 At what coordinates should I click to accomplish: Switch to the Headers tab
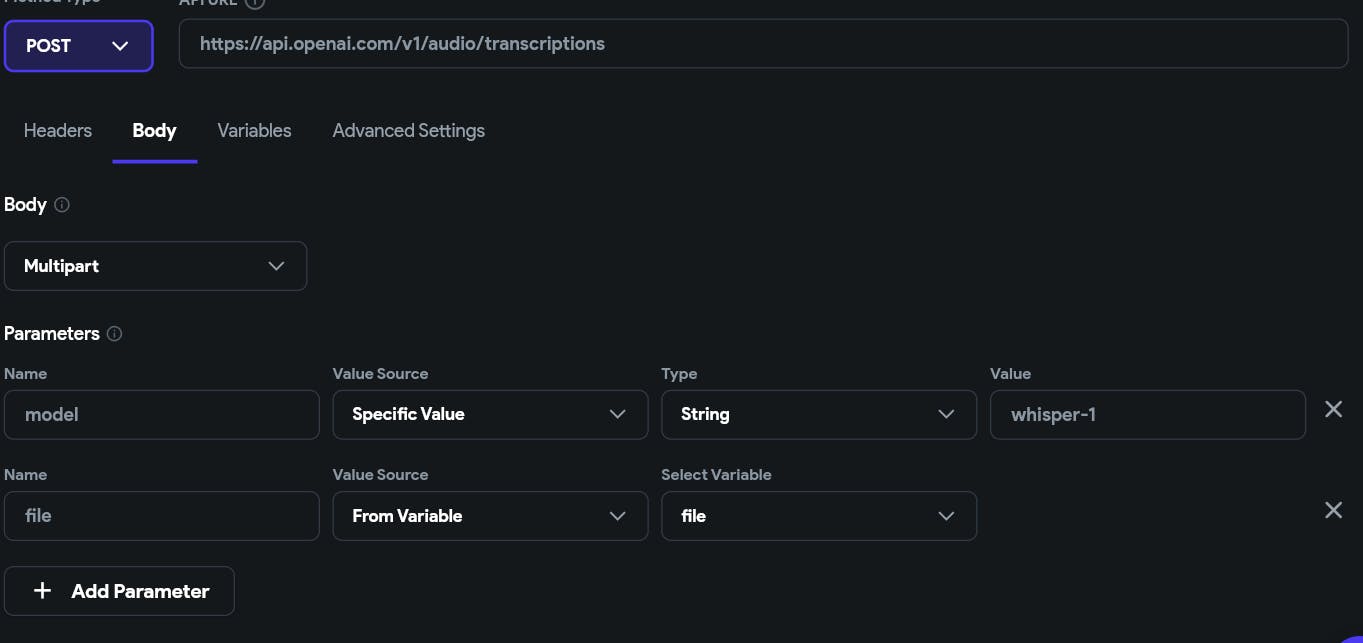(57, 131)
